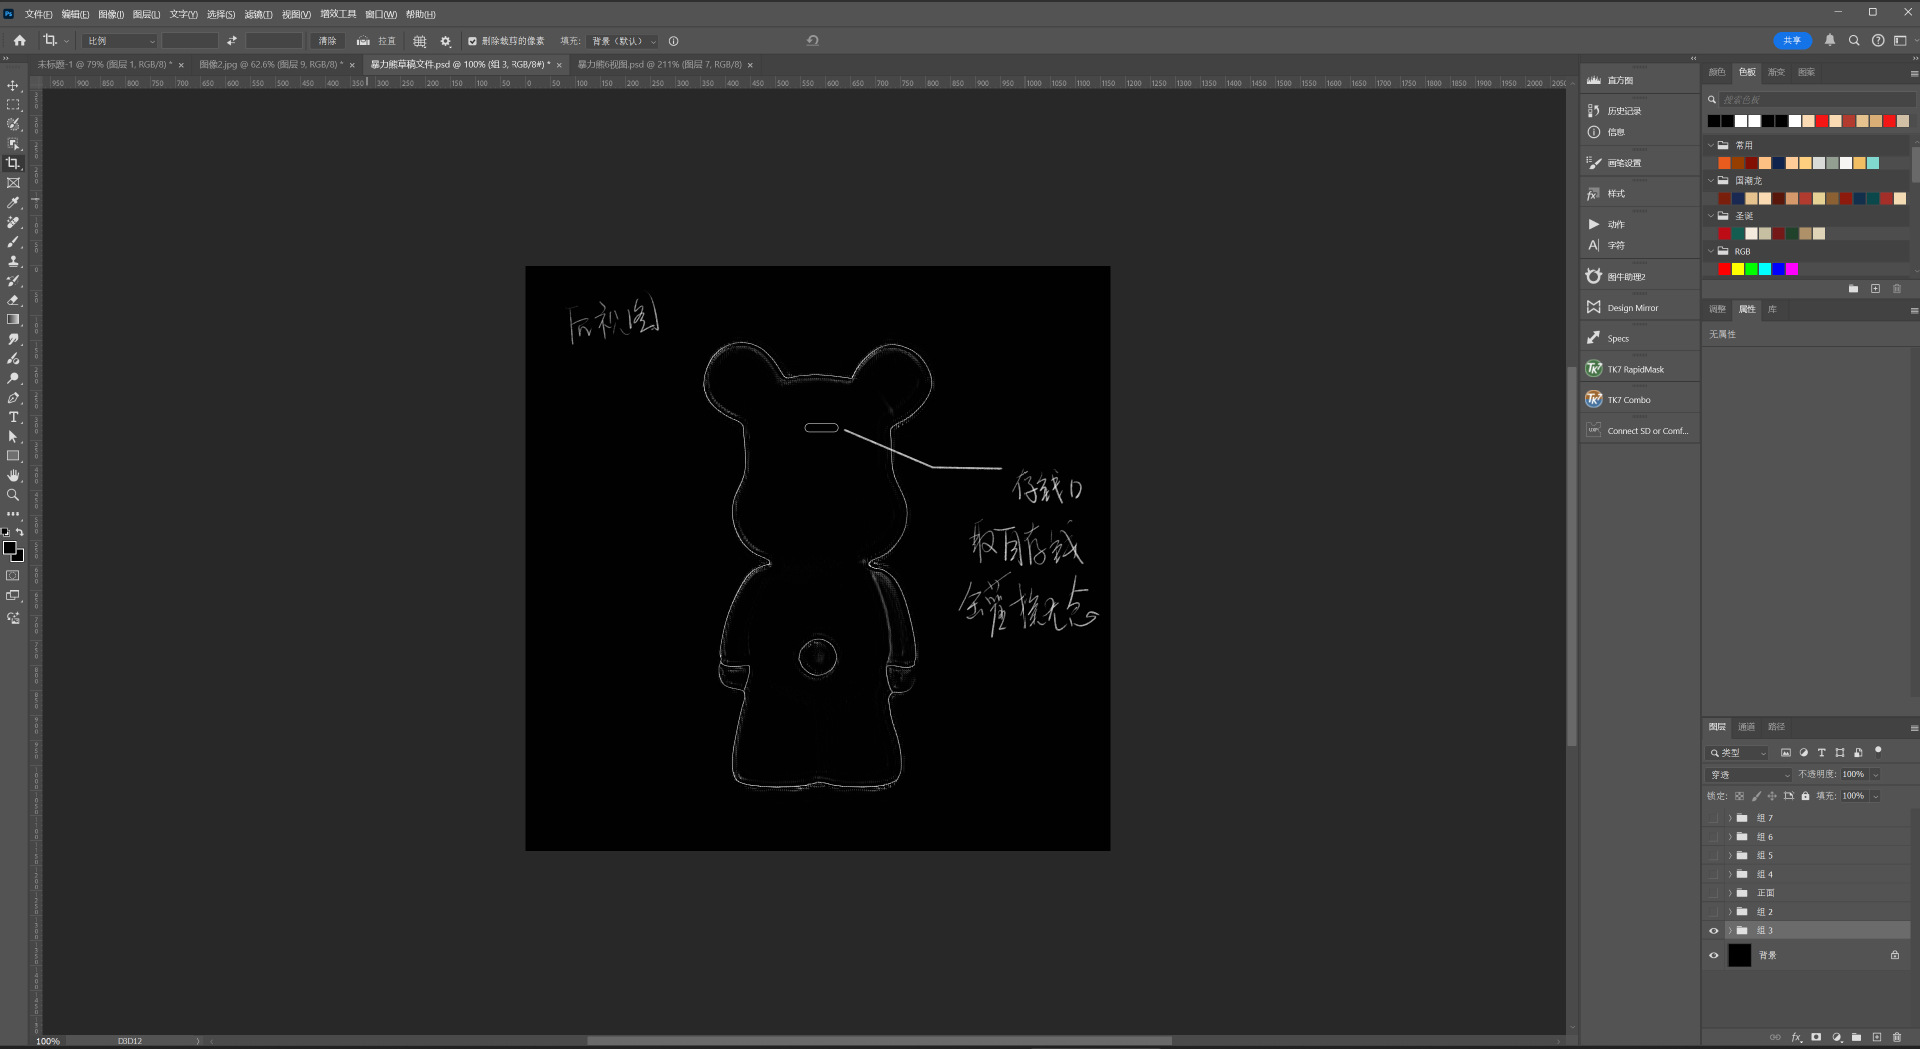Select the Hand tool
The image size is (1920, 1049).
point(13,475)
